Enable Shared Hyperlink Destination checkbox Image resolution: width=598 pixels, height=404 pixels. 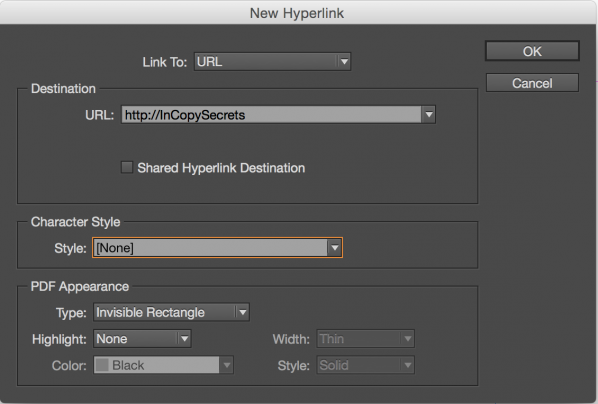coord(127,167)
